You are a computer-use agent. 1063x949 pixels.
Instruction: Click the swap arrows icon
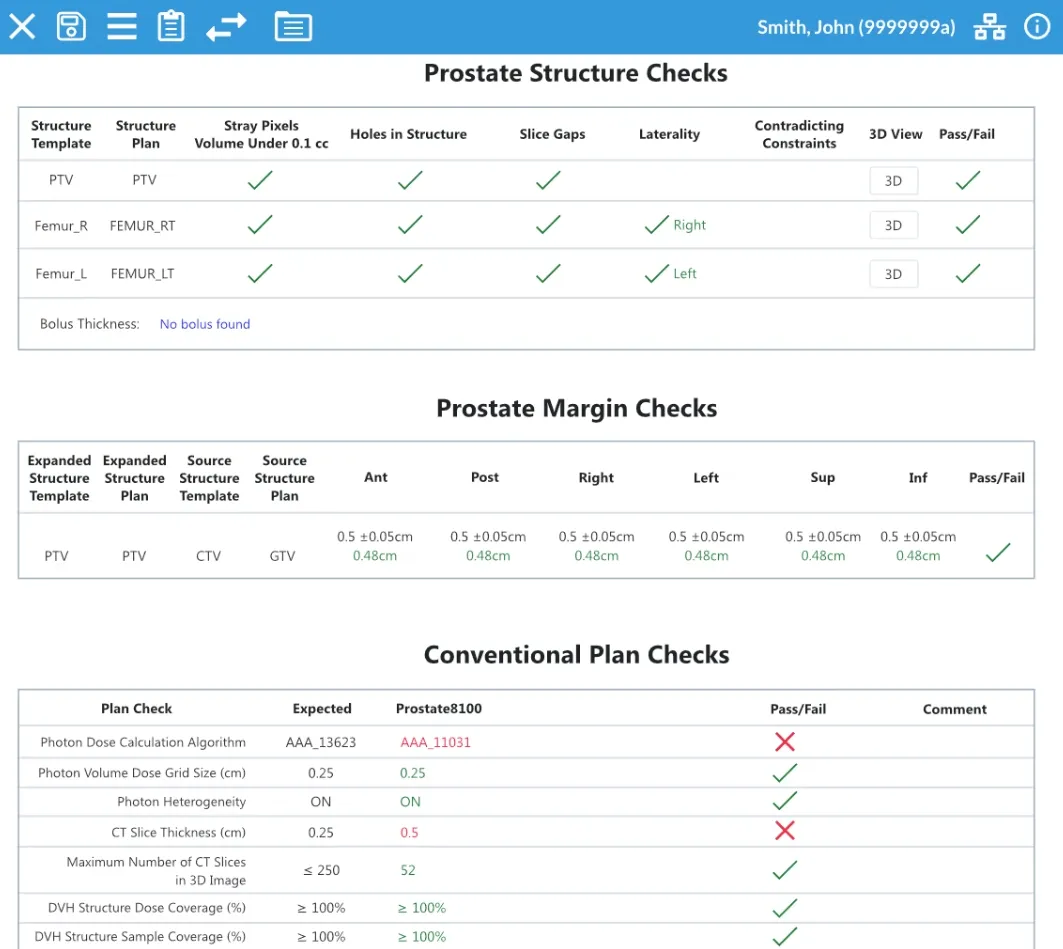point(226,27)
